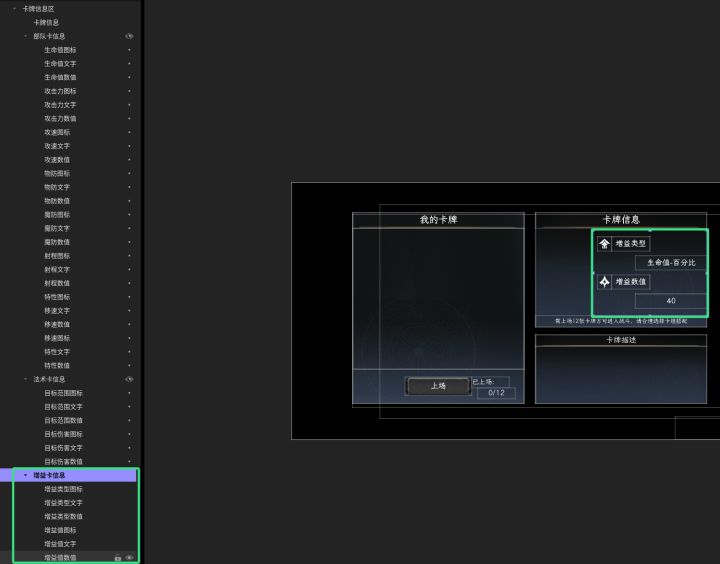The width and height of the screenshot is (720, 564).
Task: Click the visibility dot of 魔防图标 layer
Action: tap(129, 214)
